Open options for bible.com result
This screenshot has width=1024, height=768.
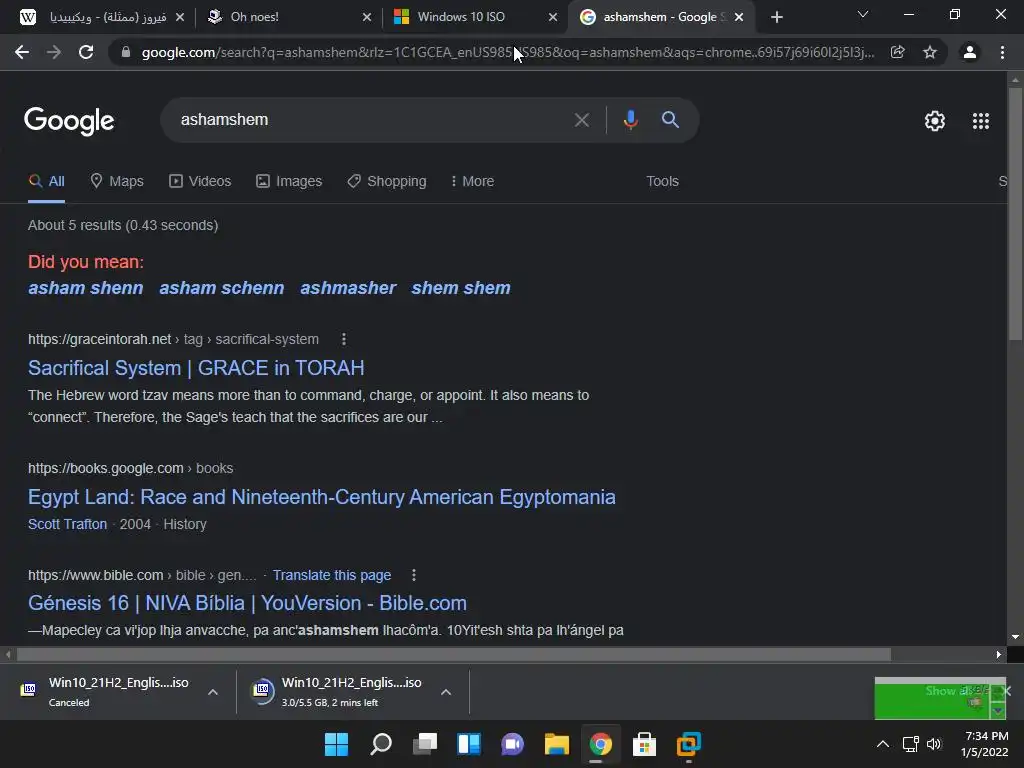tap(413, 575)
